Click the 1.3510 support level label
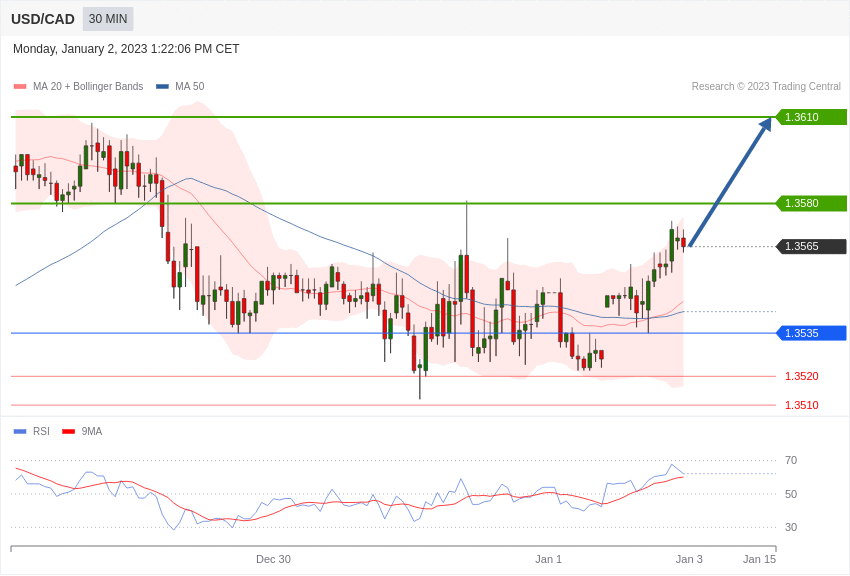 [802, 405]
